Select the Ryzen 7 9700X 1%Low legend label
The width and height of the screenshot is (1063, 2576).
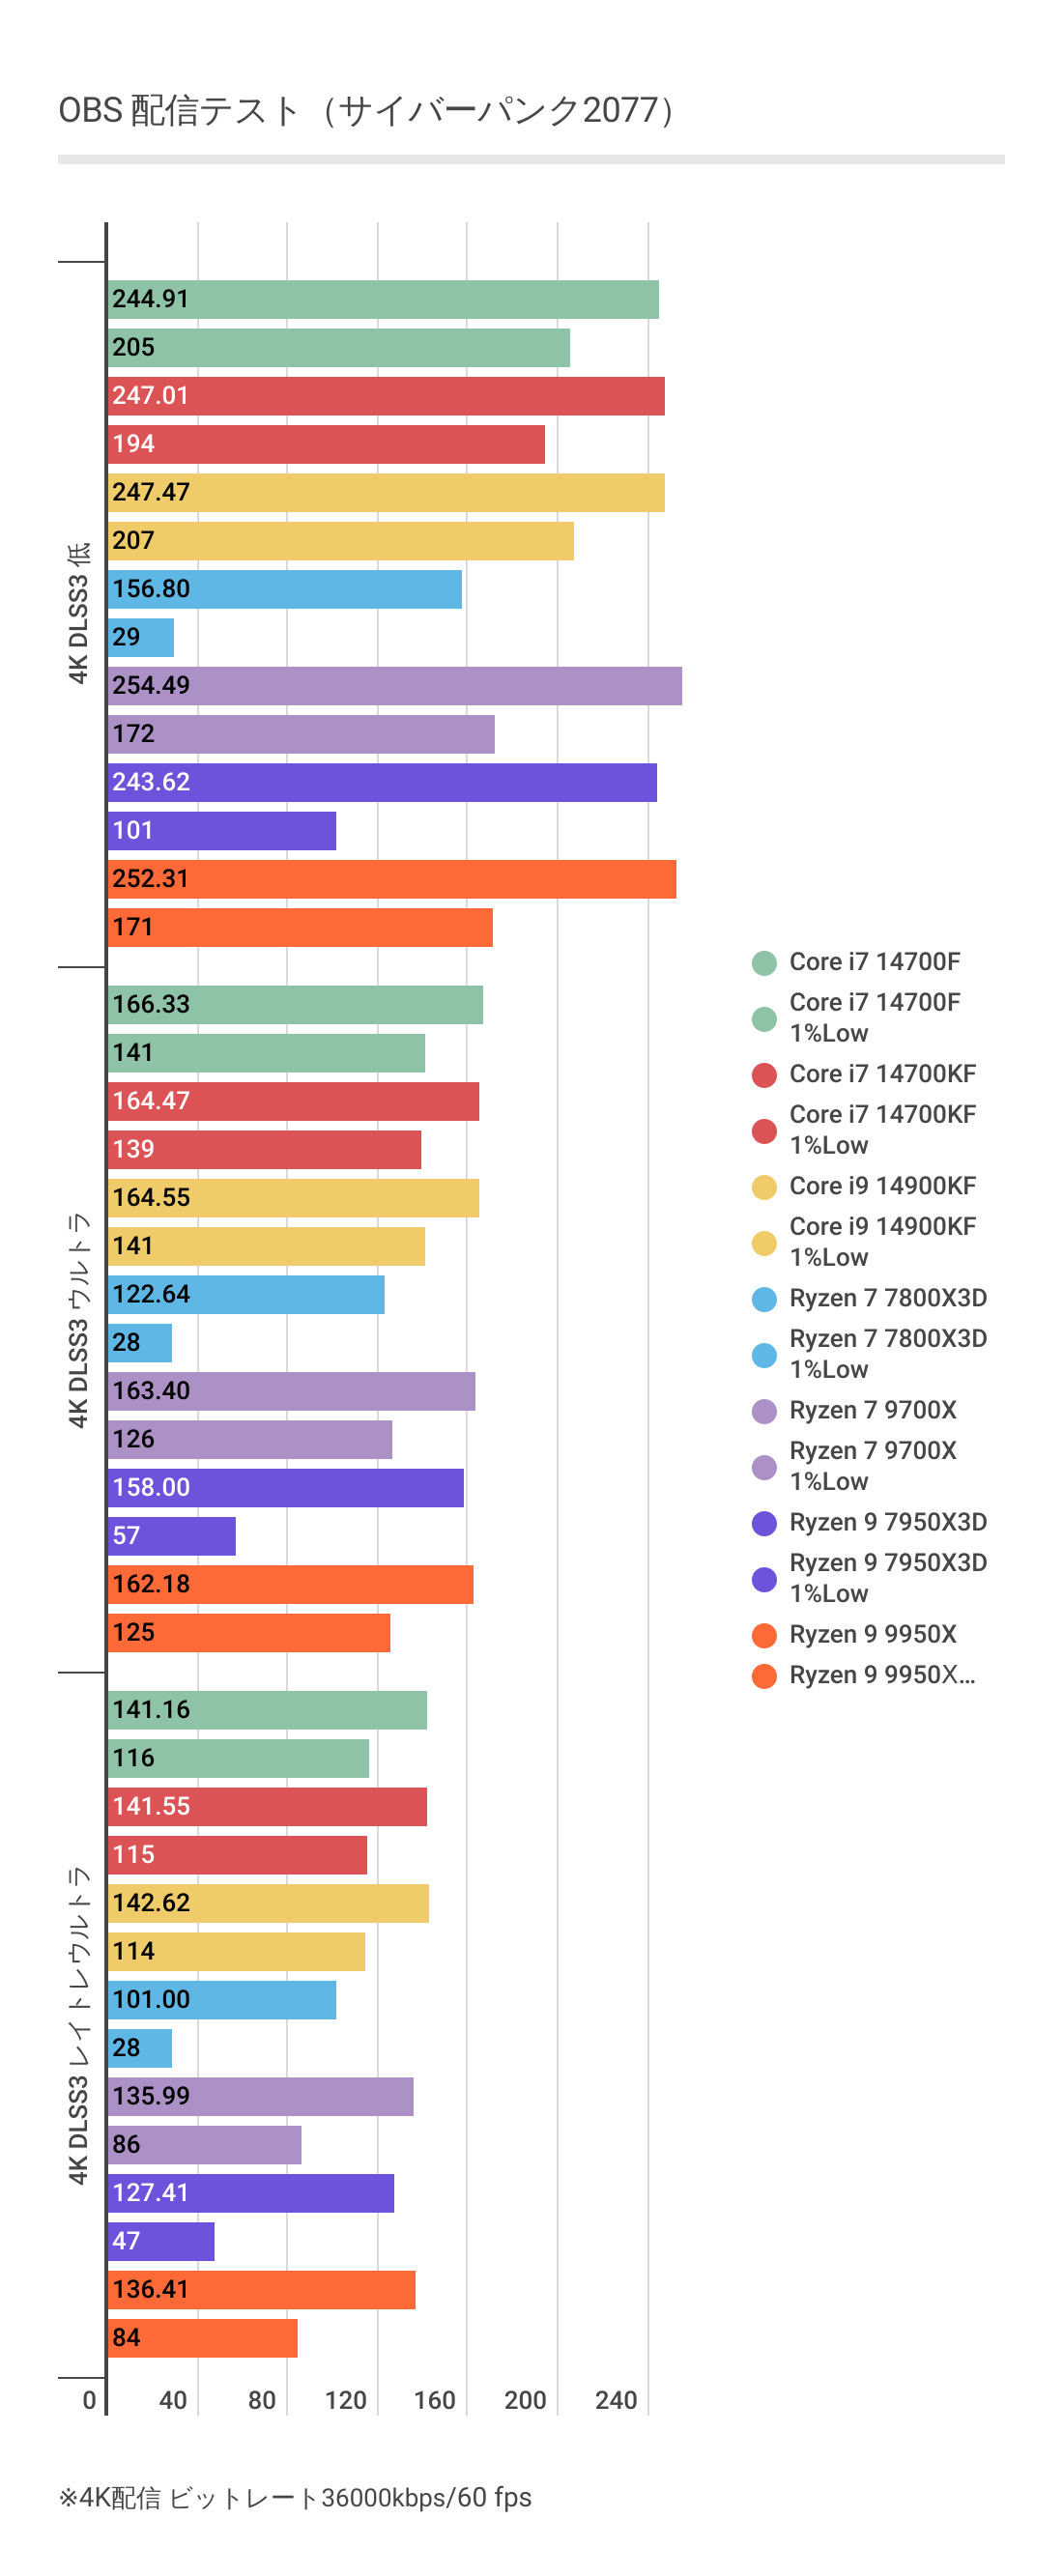[x=872, y=1466]
